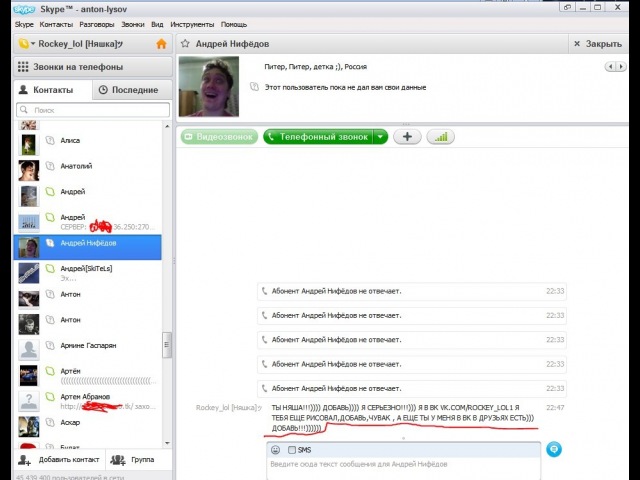The width and height of the screenshot is (640, 480).
Task: Select Андрей Нифёдов in contact list
Action: point(88,247)
